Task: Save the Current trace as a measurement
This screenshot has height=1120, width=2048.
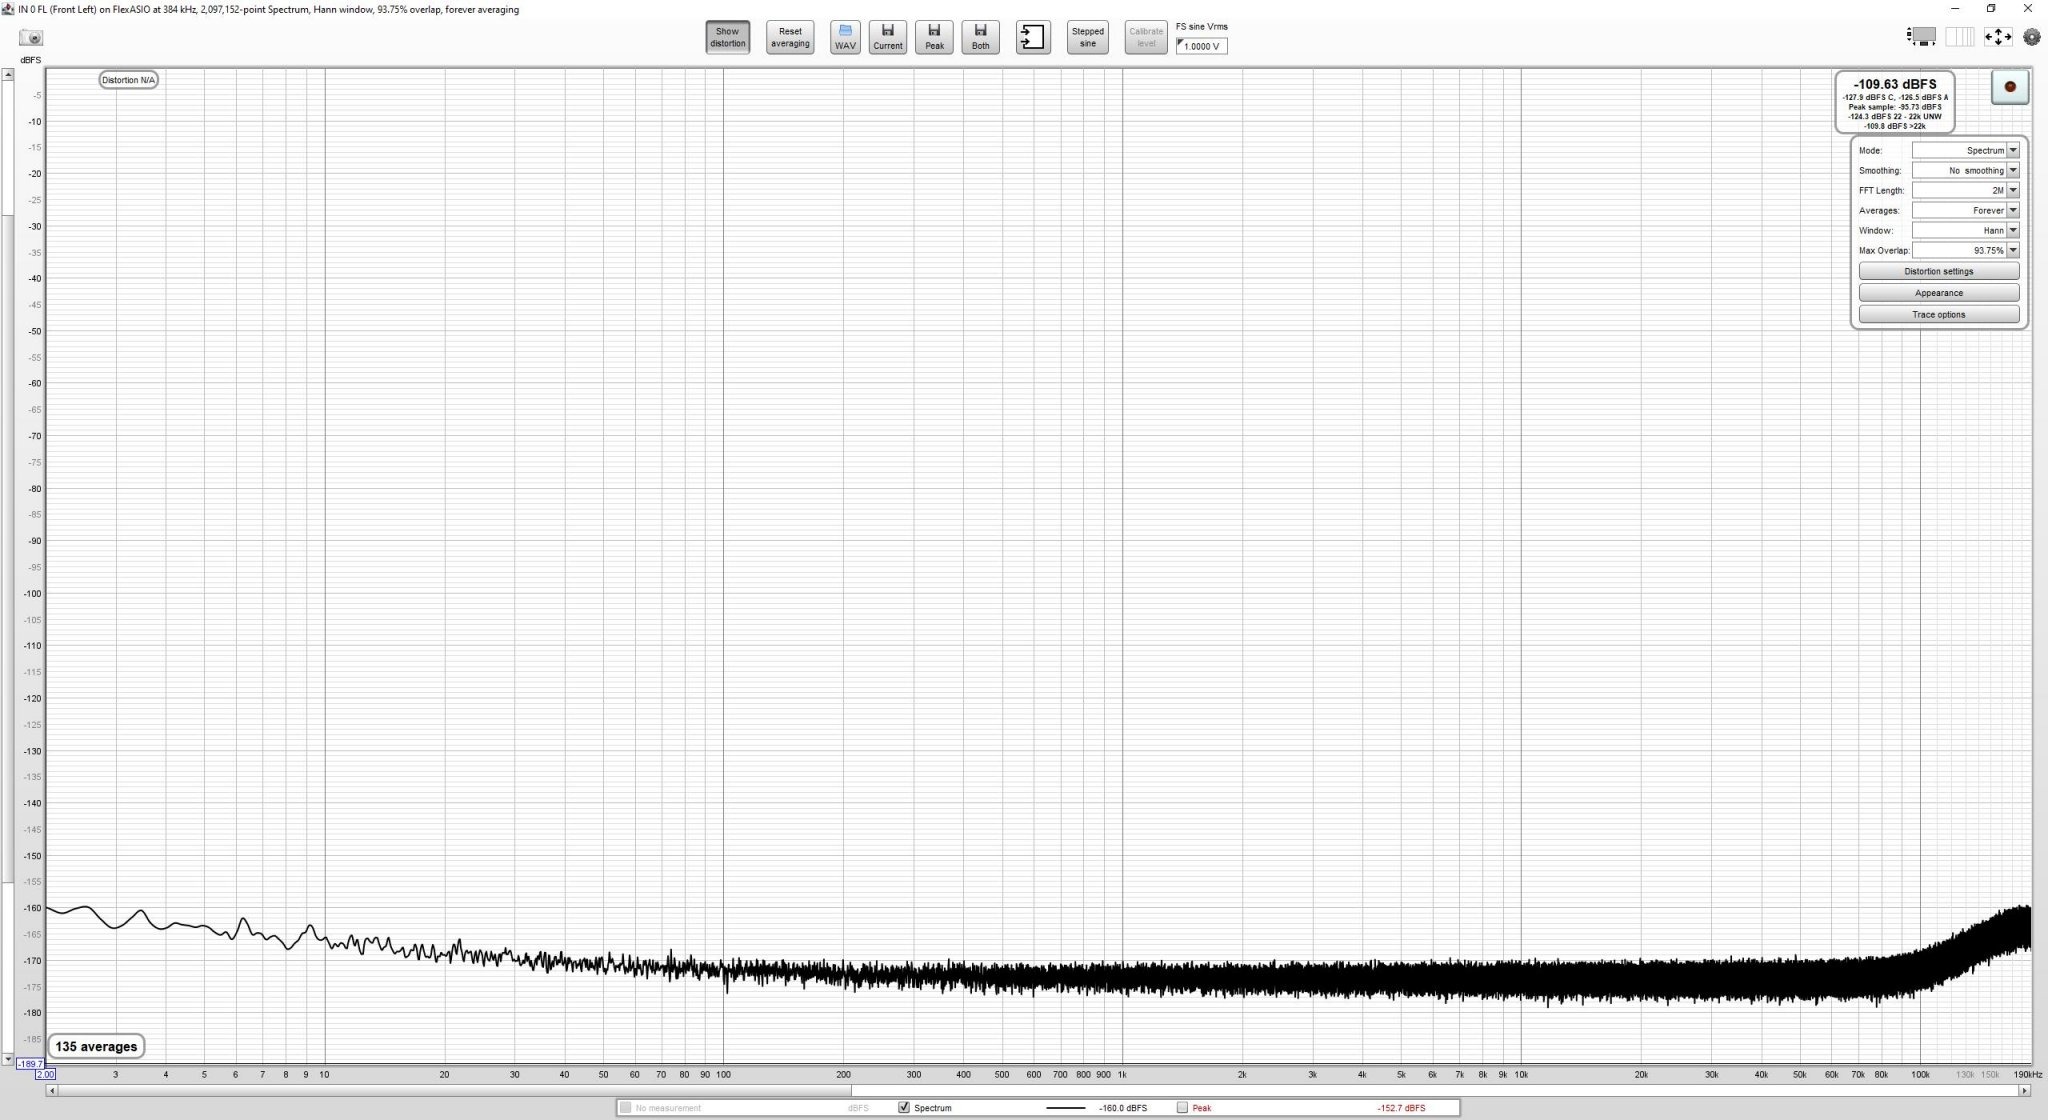Action: point(887,37)
